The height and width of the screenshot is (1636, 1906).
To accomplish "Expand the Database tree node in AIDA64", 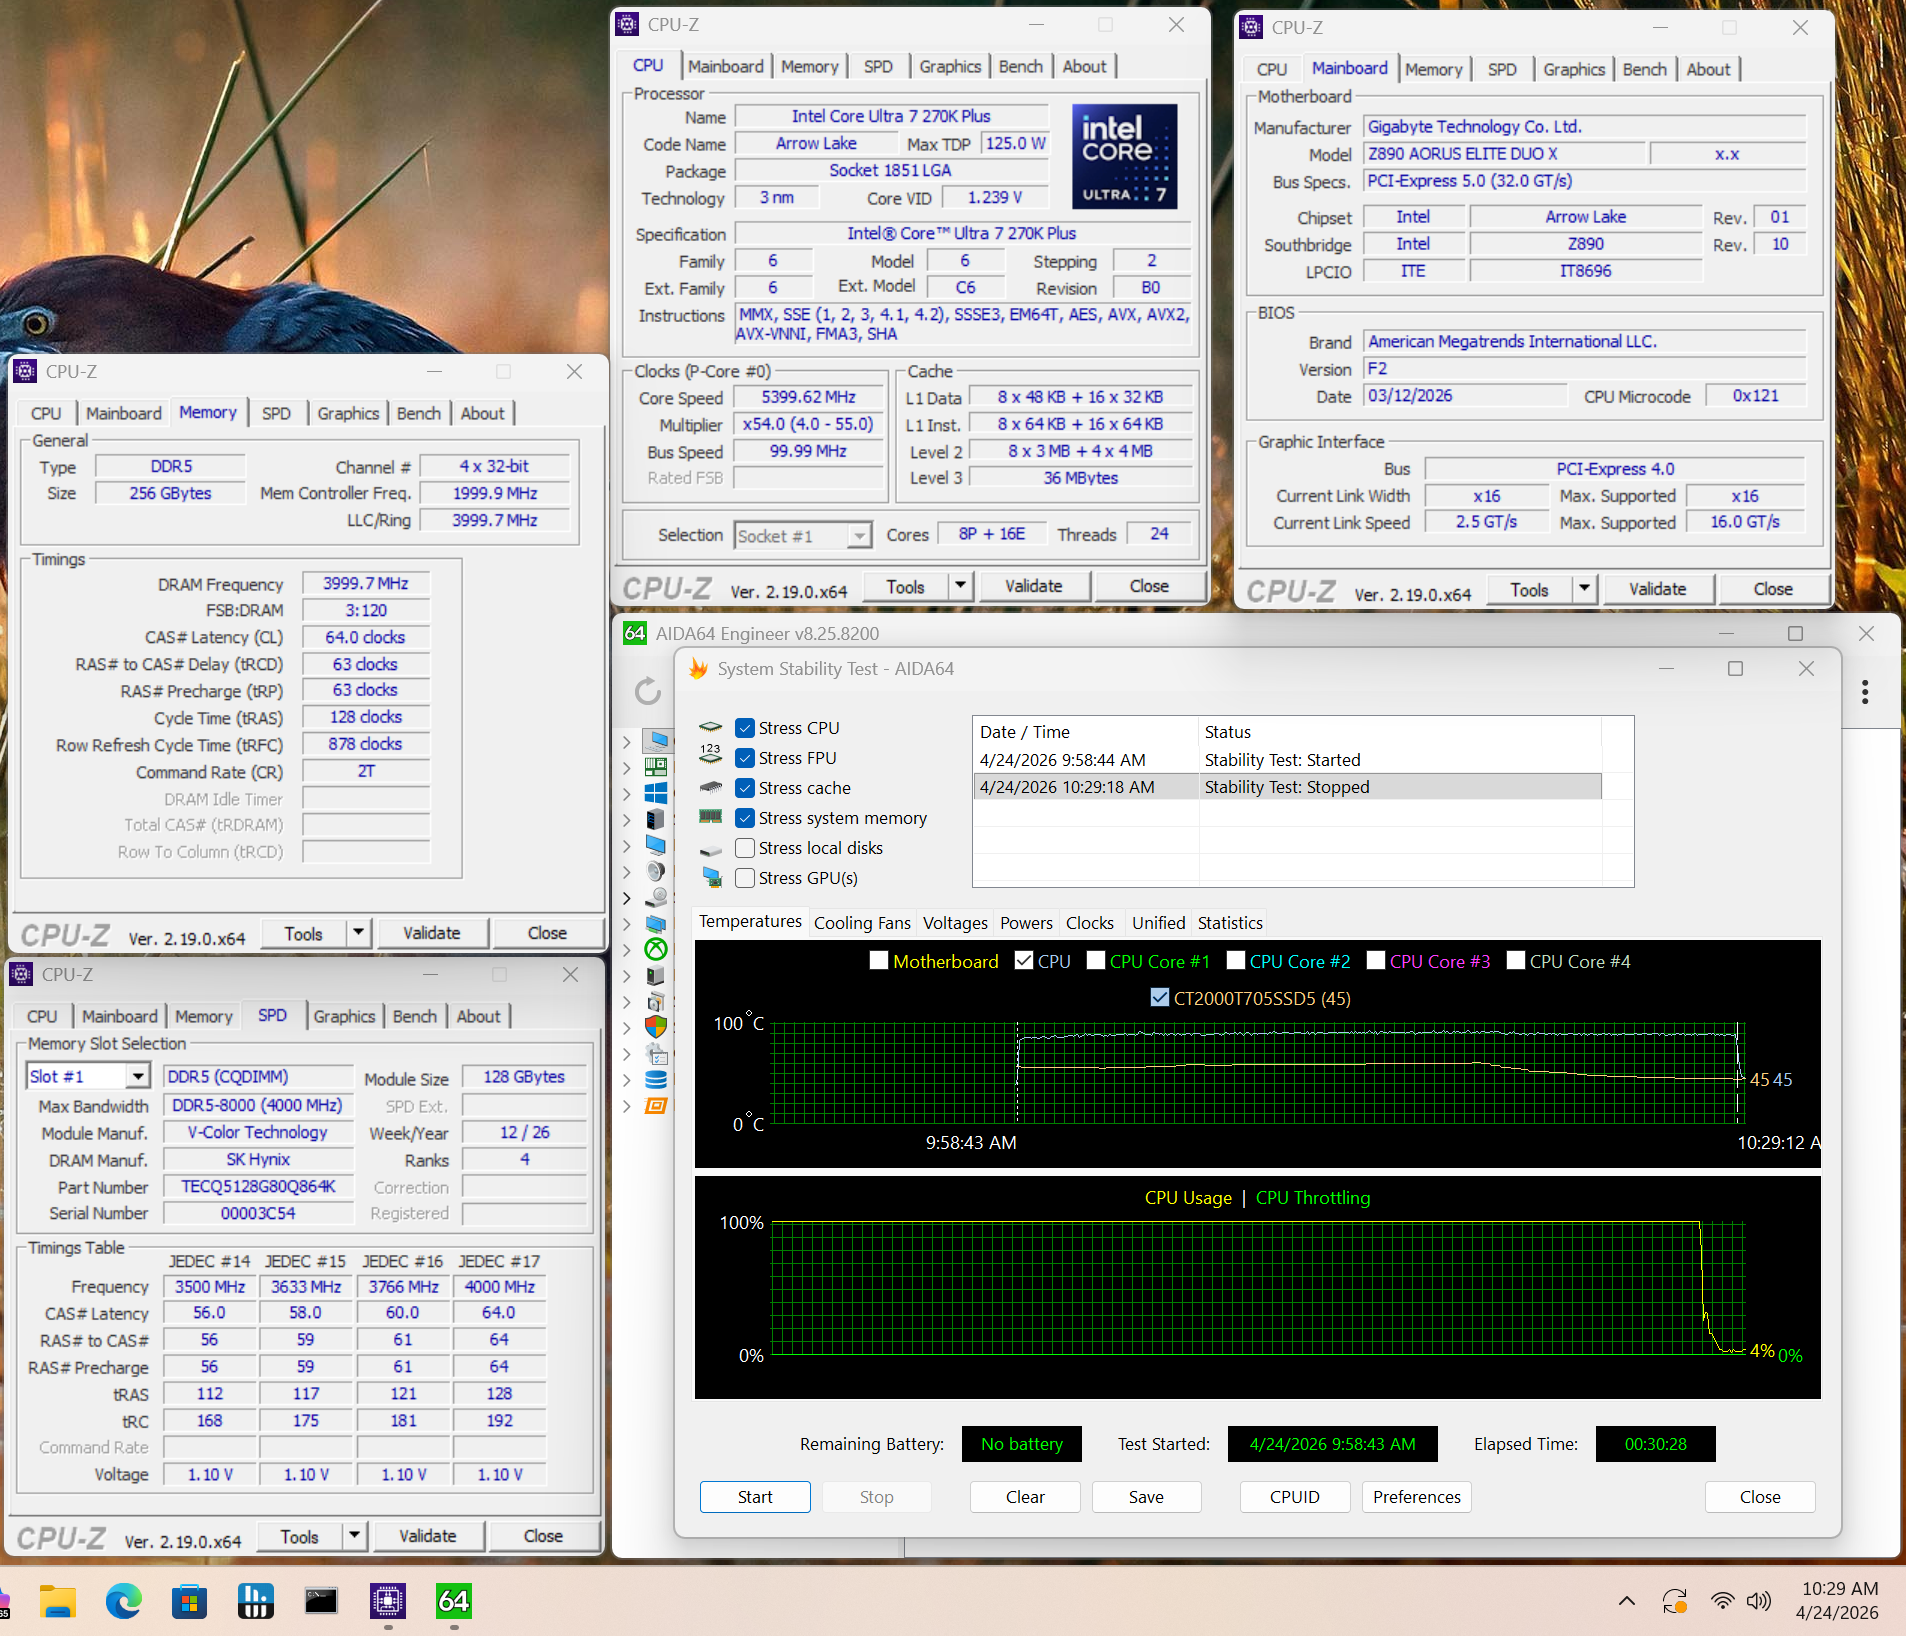I will click(627, 1079).
